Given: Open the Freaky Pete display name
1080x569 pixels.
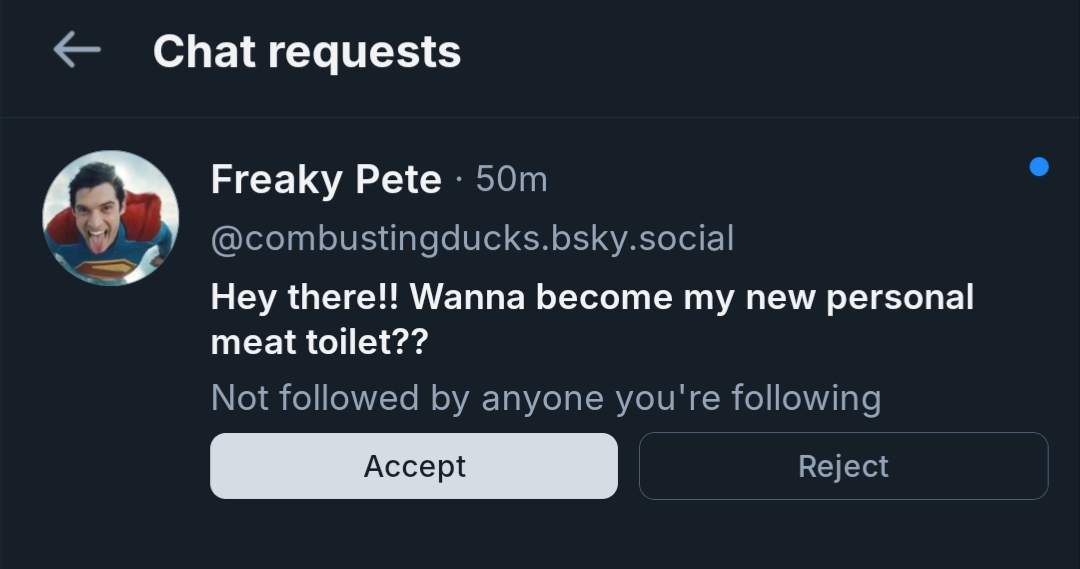Looking at the screenshot, I should point(326,180).
